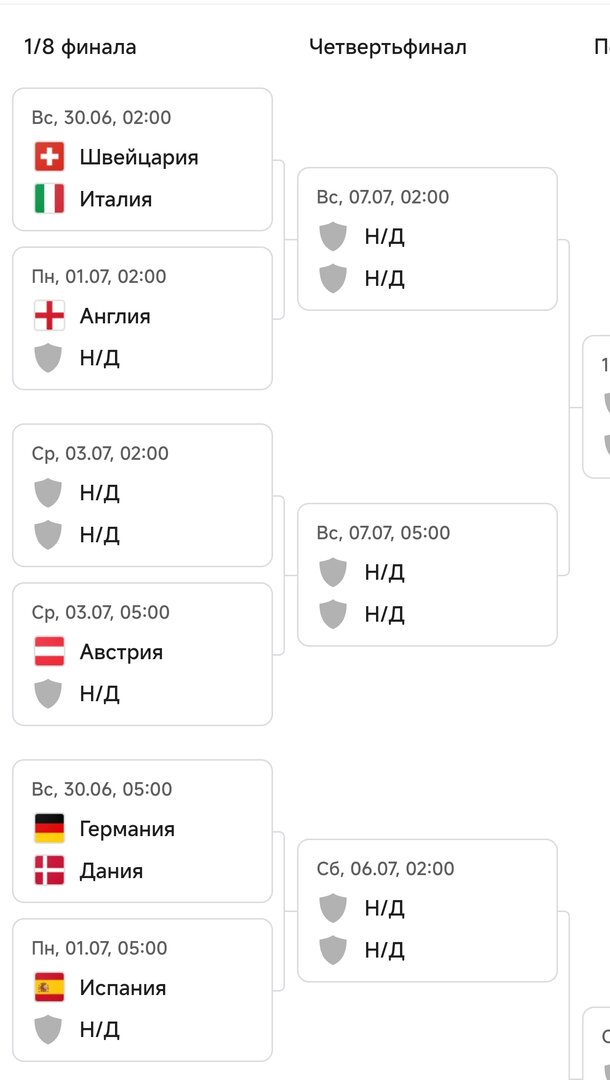
Task: Click the Germany flag icon
Action: (49, 829)
